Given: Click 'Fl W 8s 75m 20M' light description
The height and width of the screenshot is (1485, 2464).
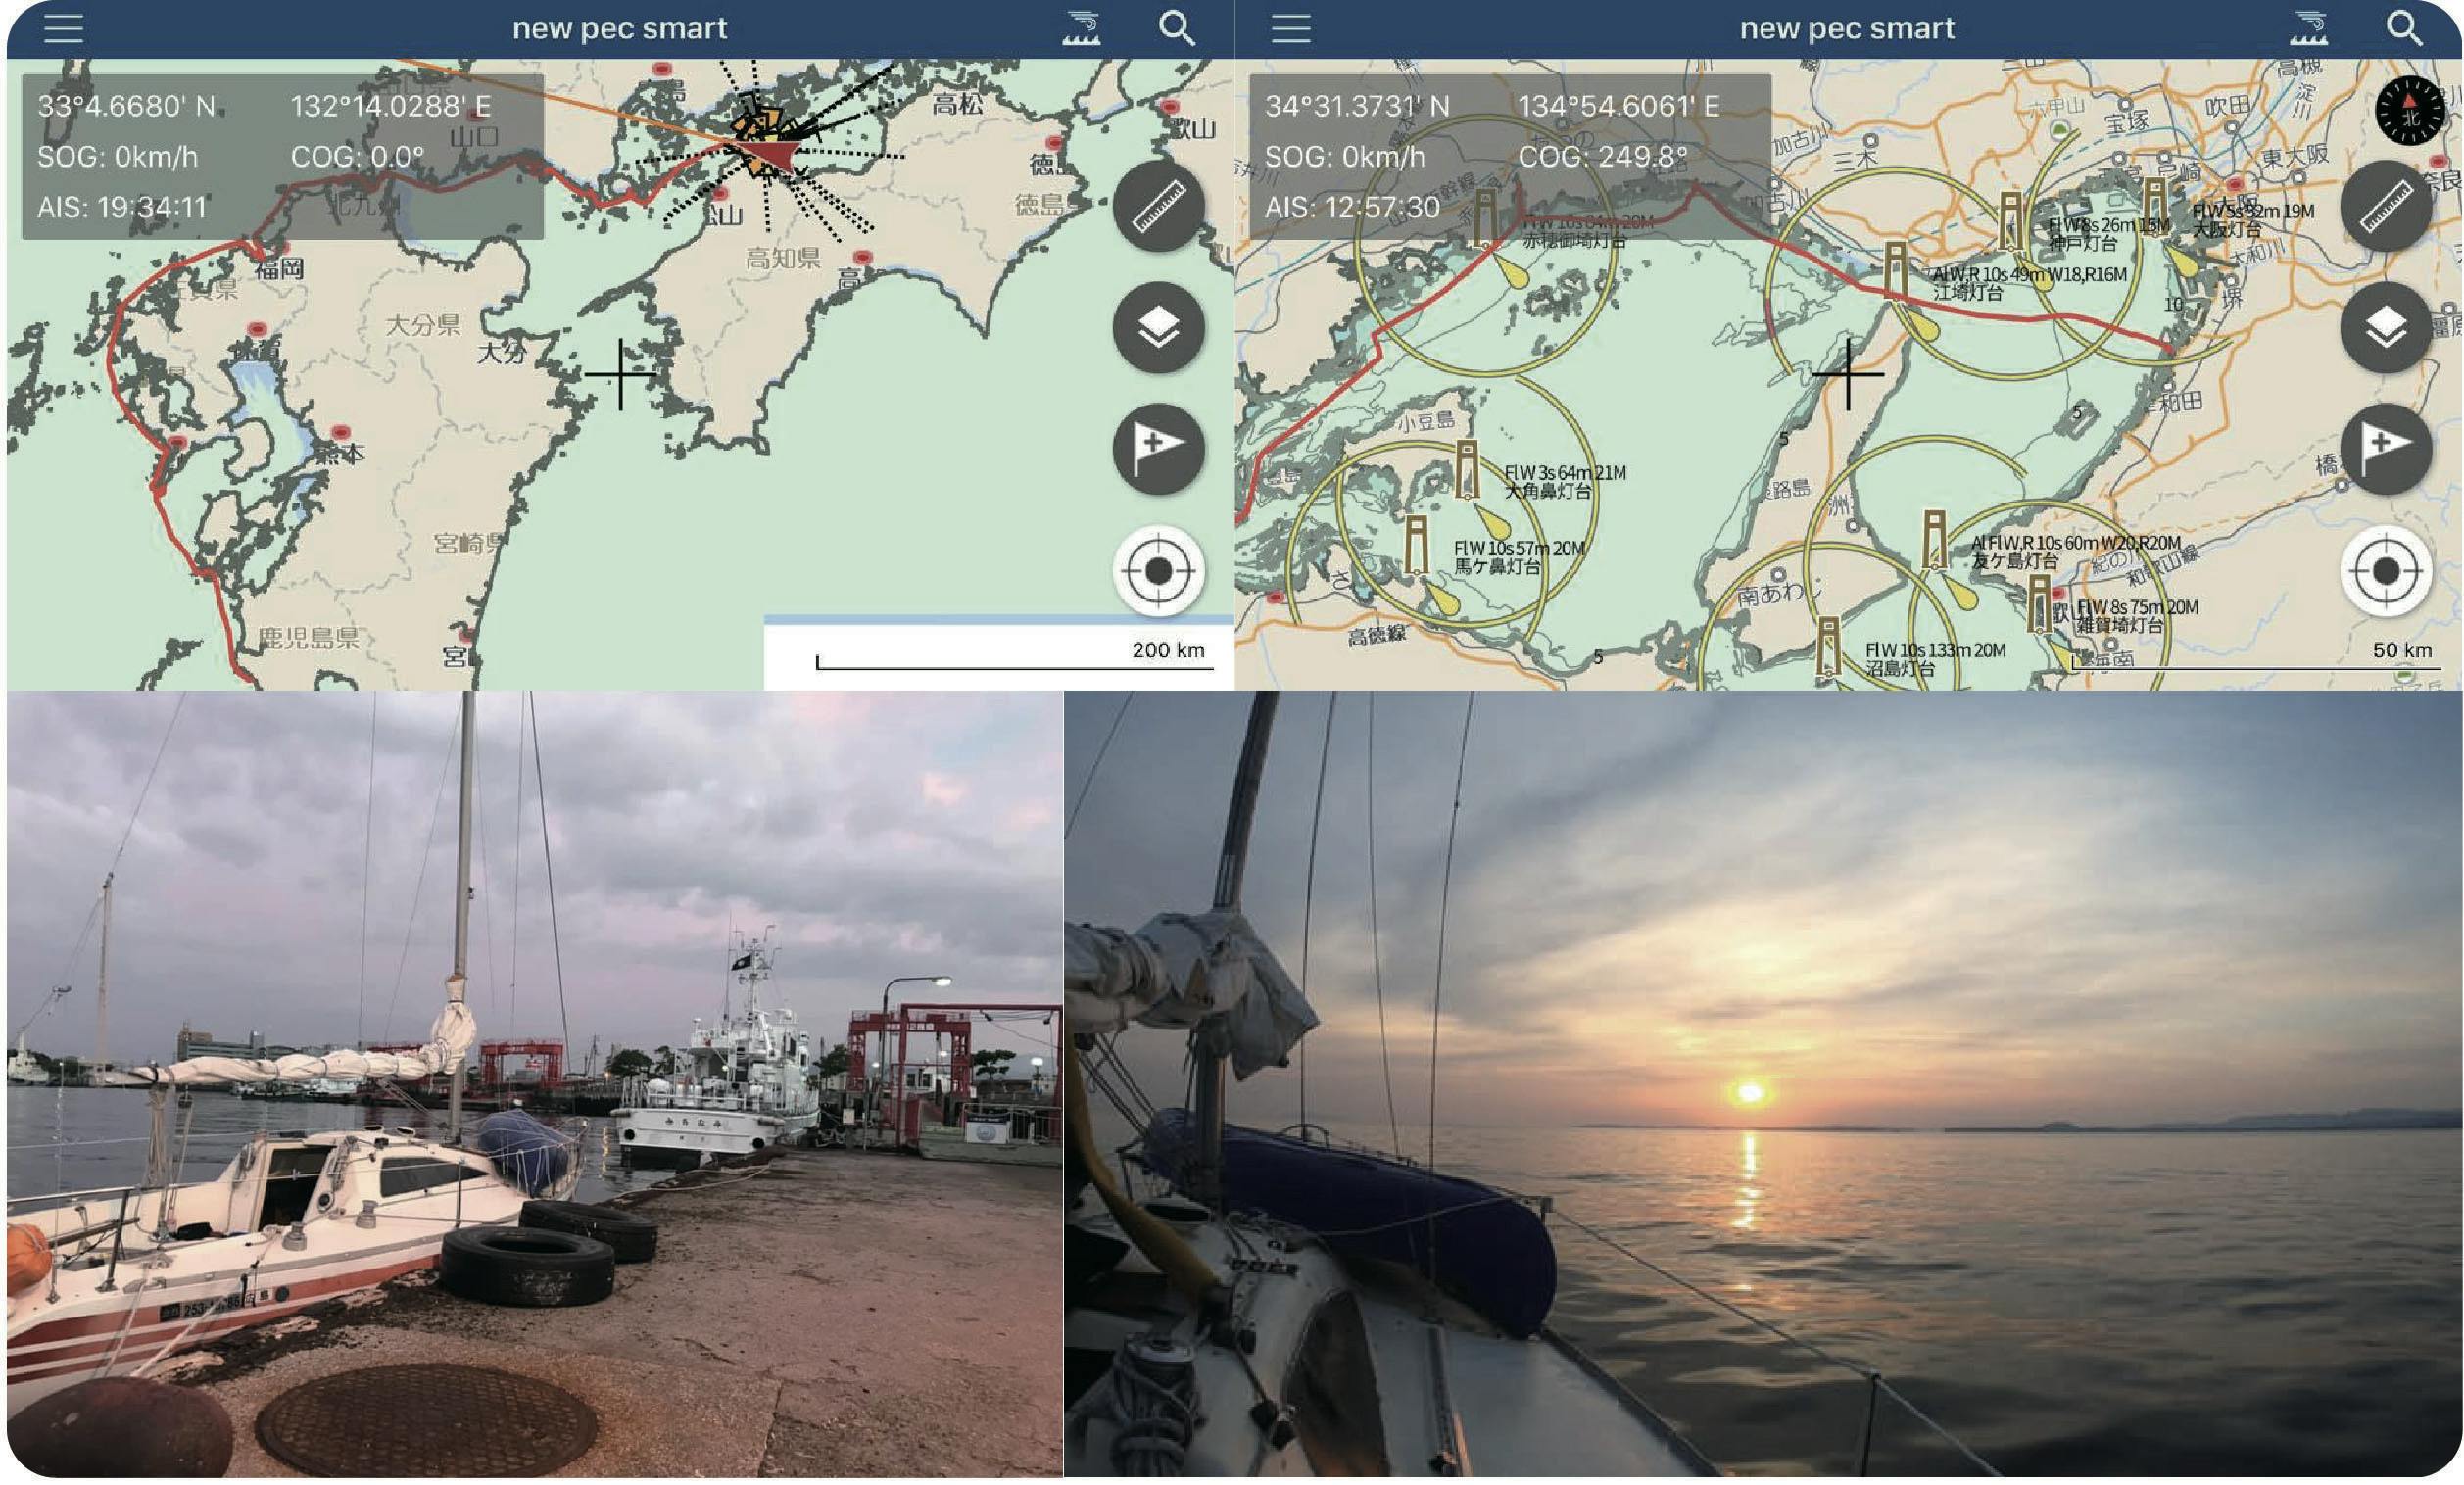Looking at the screenshot, I should [2137, 607].
